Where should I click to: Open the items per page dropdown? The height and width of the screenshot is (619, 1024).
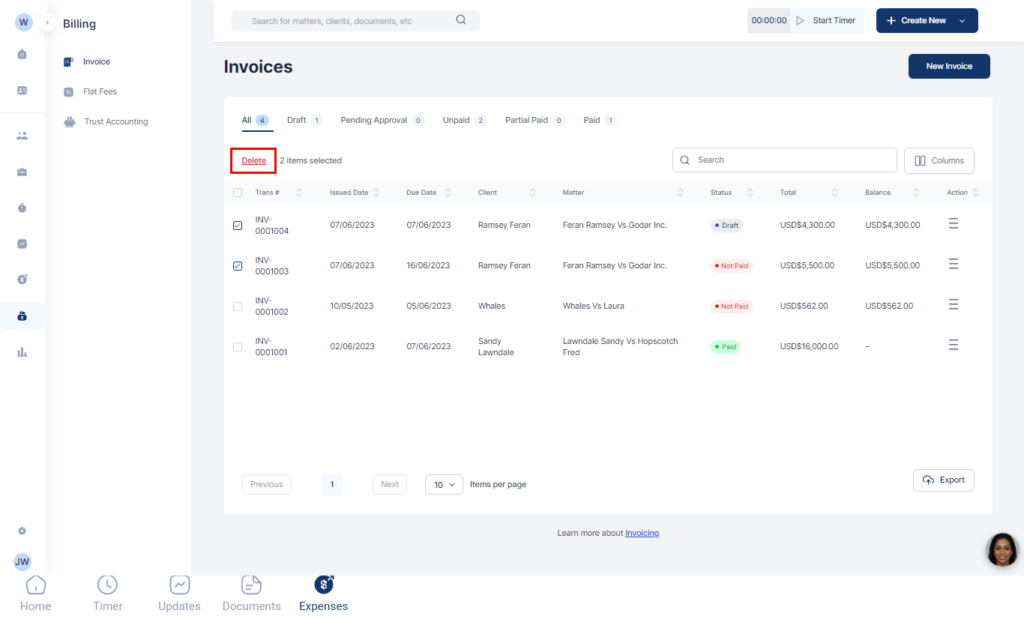pos(444,484)
